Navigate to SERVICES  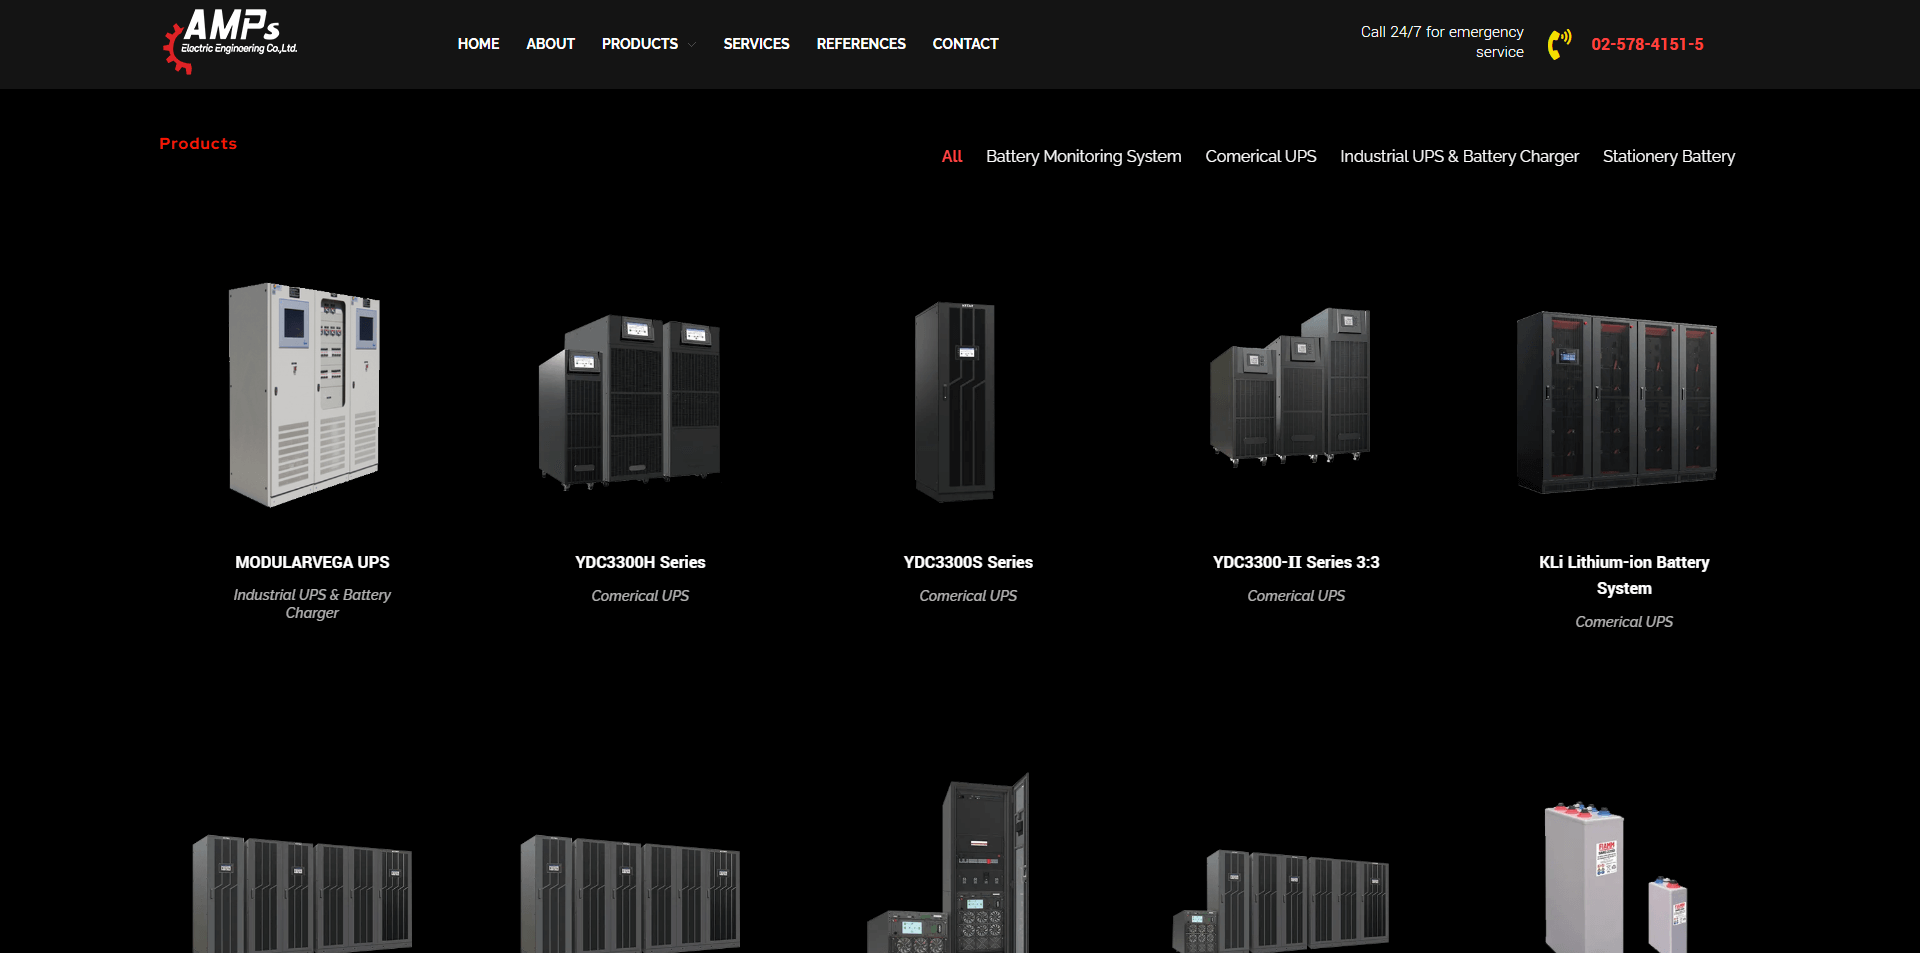[756, 44]
